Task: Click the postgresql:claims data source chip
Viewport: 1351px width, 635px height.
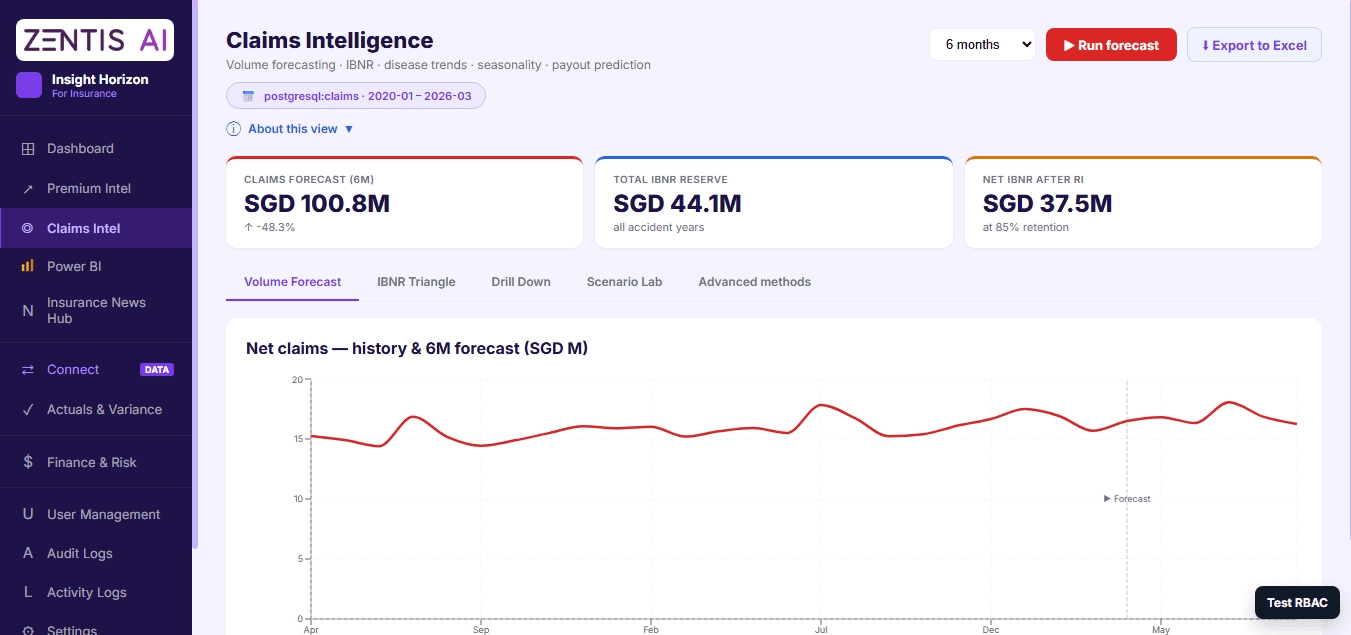Action: coord(356,97)
